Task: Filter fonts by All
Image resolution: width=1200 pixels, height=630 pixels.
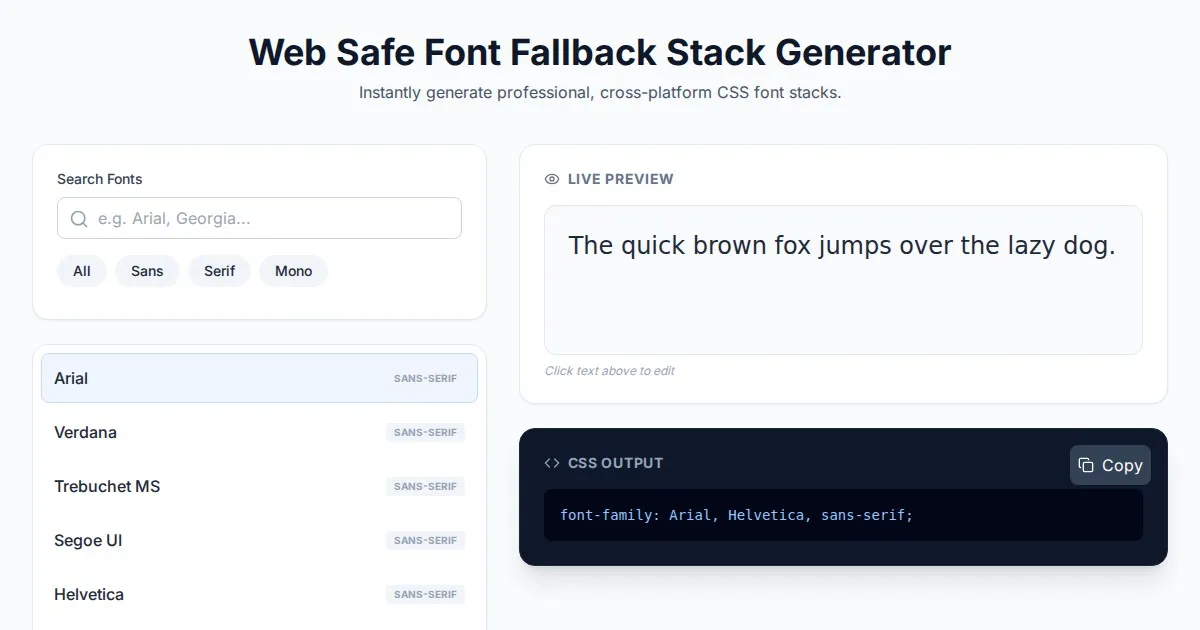Action: click(x=82, y=271)
